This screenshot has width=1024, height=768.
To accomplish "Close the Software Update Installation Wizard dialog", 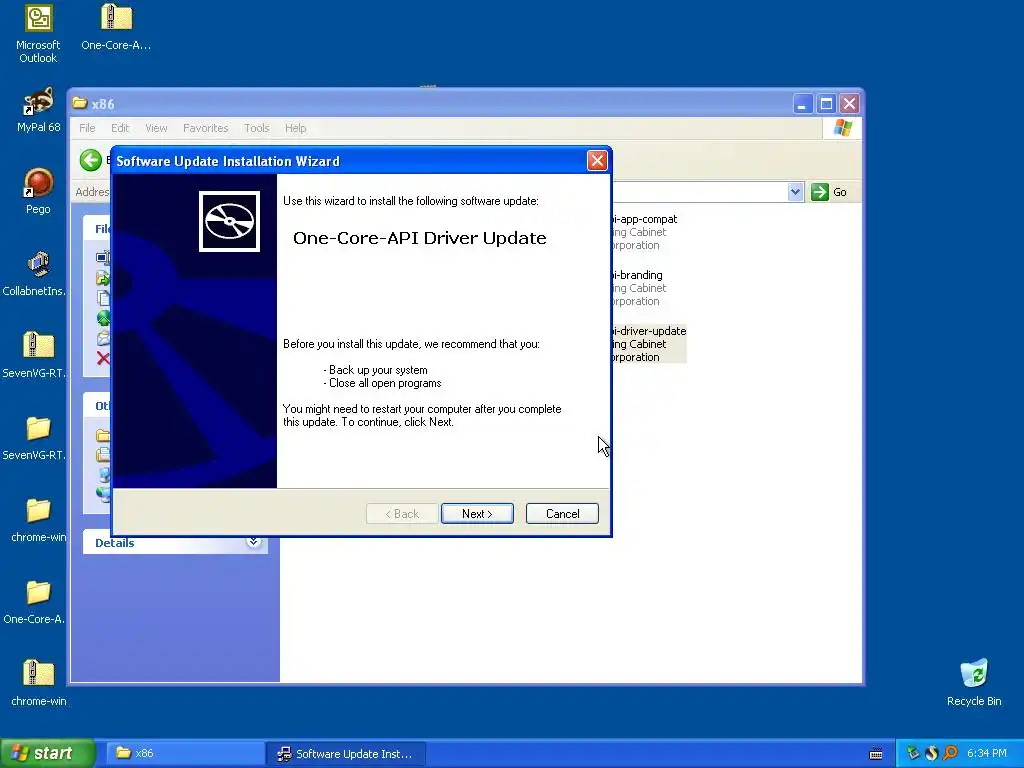I will click(597, 161).
